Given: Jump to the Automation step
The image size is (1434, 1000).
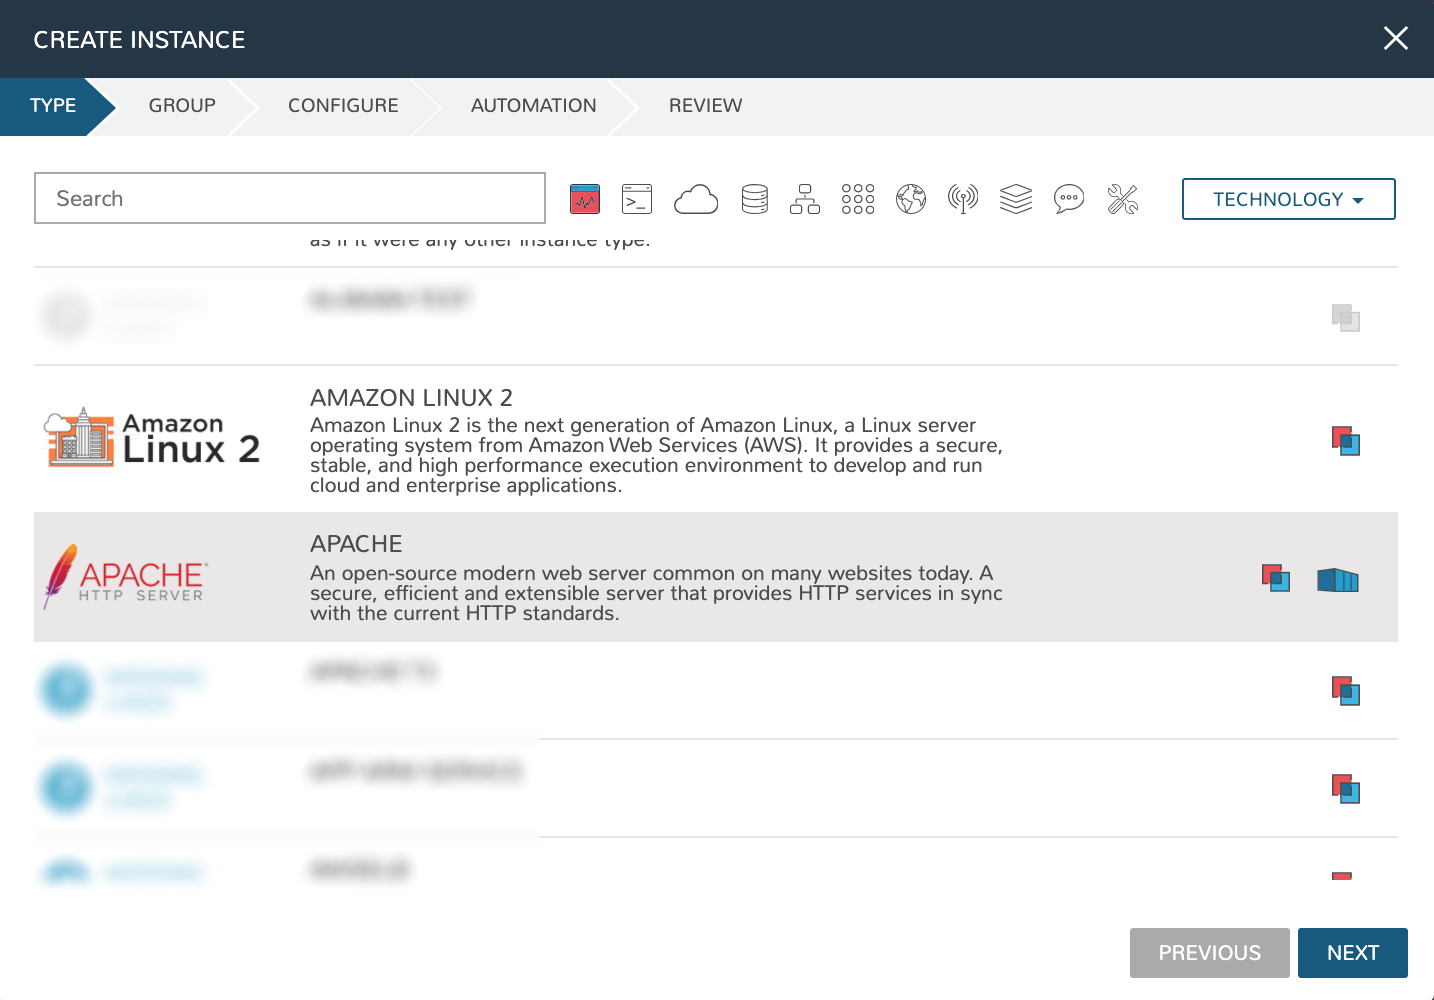Looking at the screenshot, I should (x=533, y=106).
